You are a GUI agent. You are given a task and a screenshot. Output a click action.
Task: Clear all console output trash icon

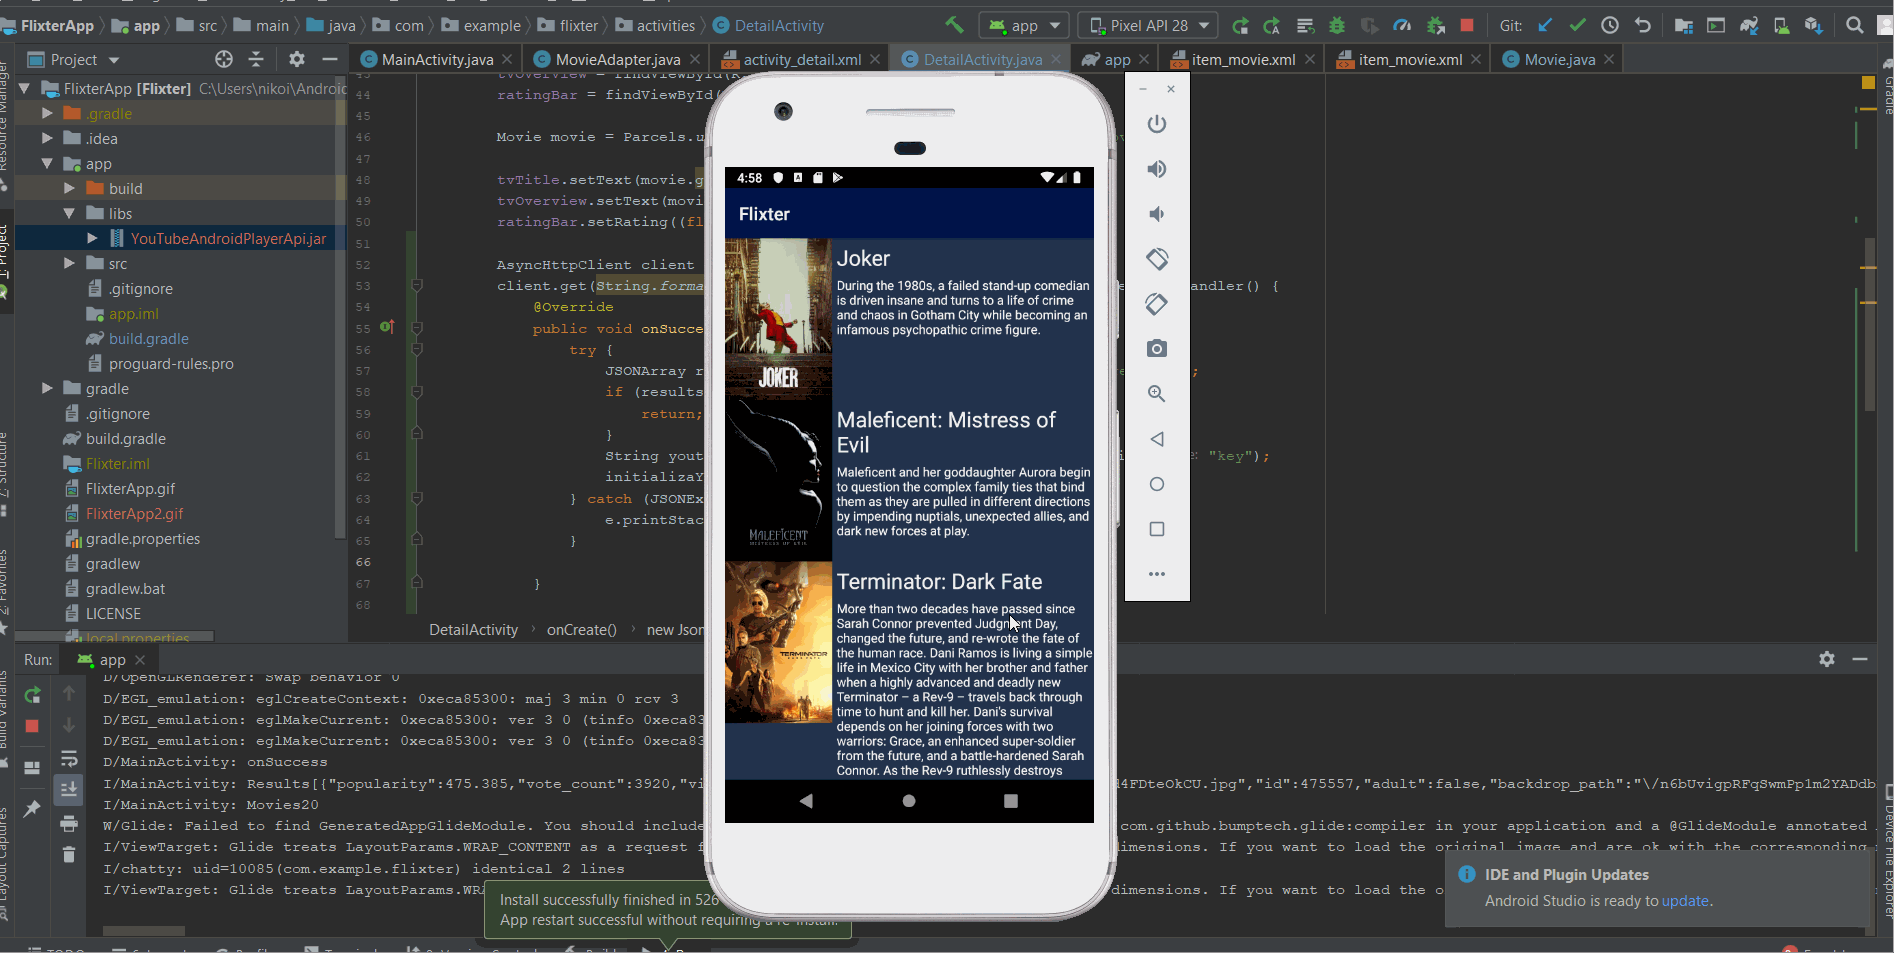[69, 854]
